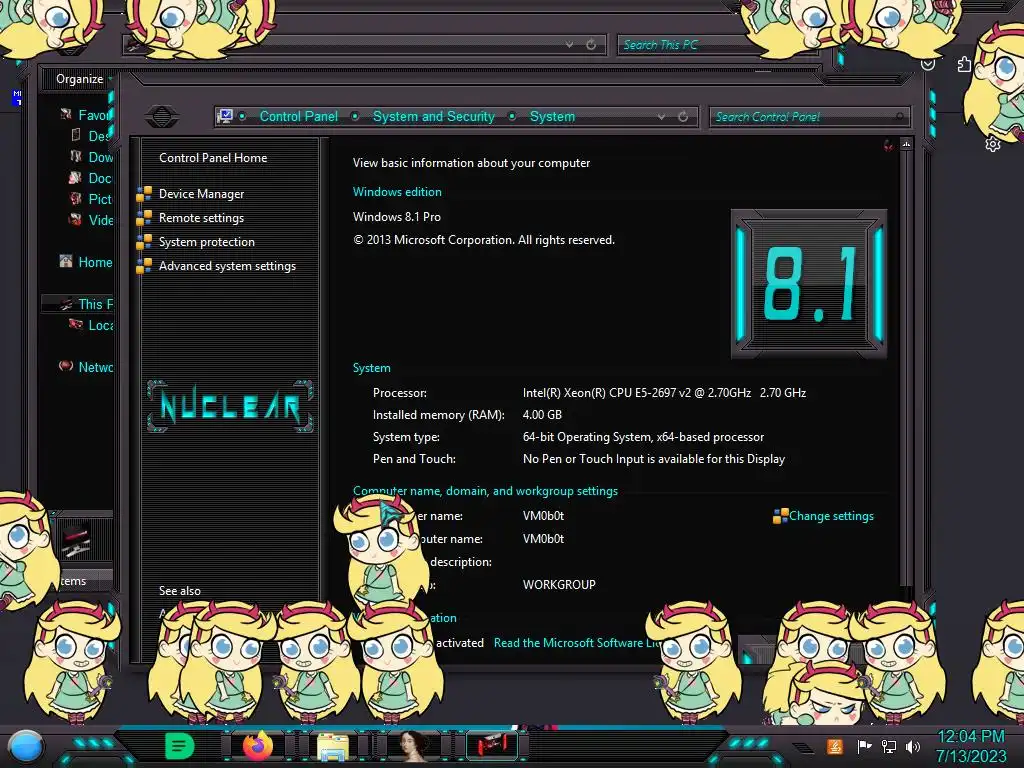Open the clock showing 12:04 PM

point(971,746)
